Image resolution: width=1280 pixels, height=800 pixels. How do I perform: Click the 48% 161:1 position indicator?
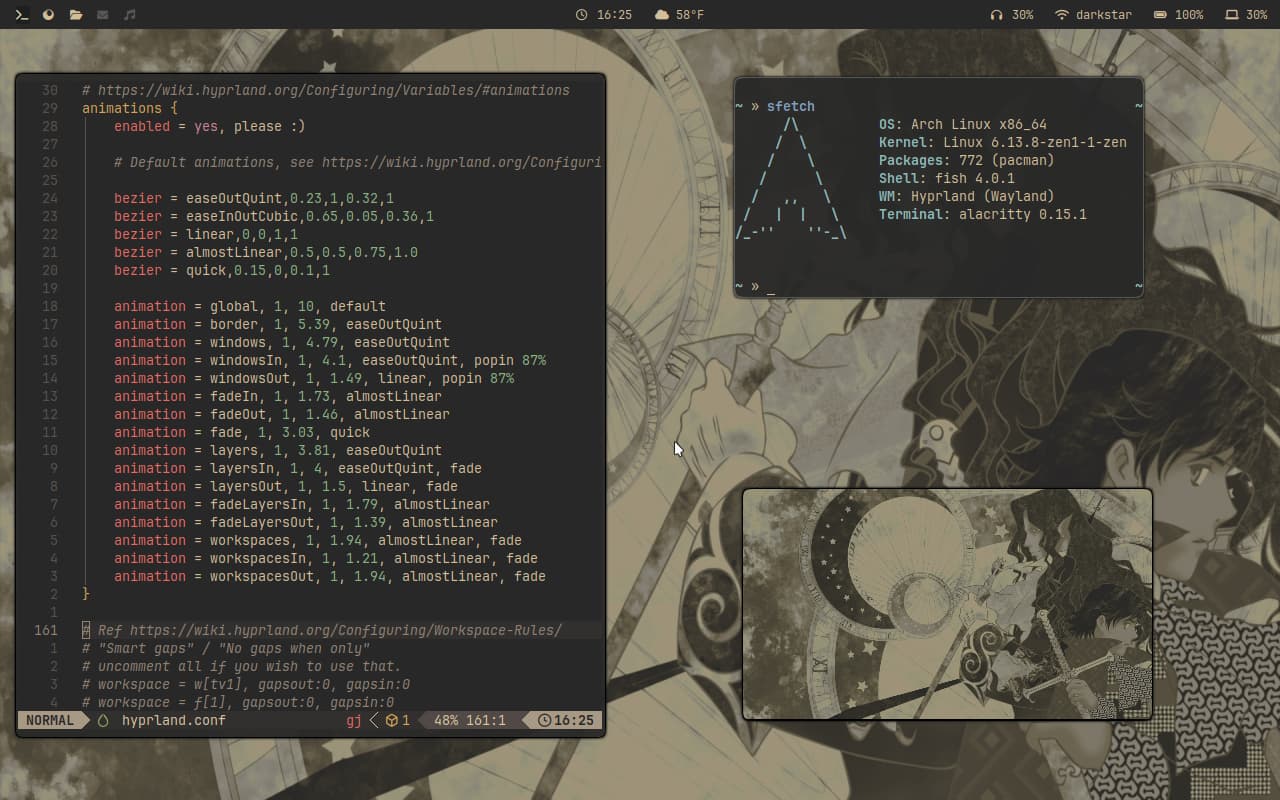(x=470, y=720)
